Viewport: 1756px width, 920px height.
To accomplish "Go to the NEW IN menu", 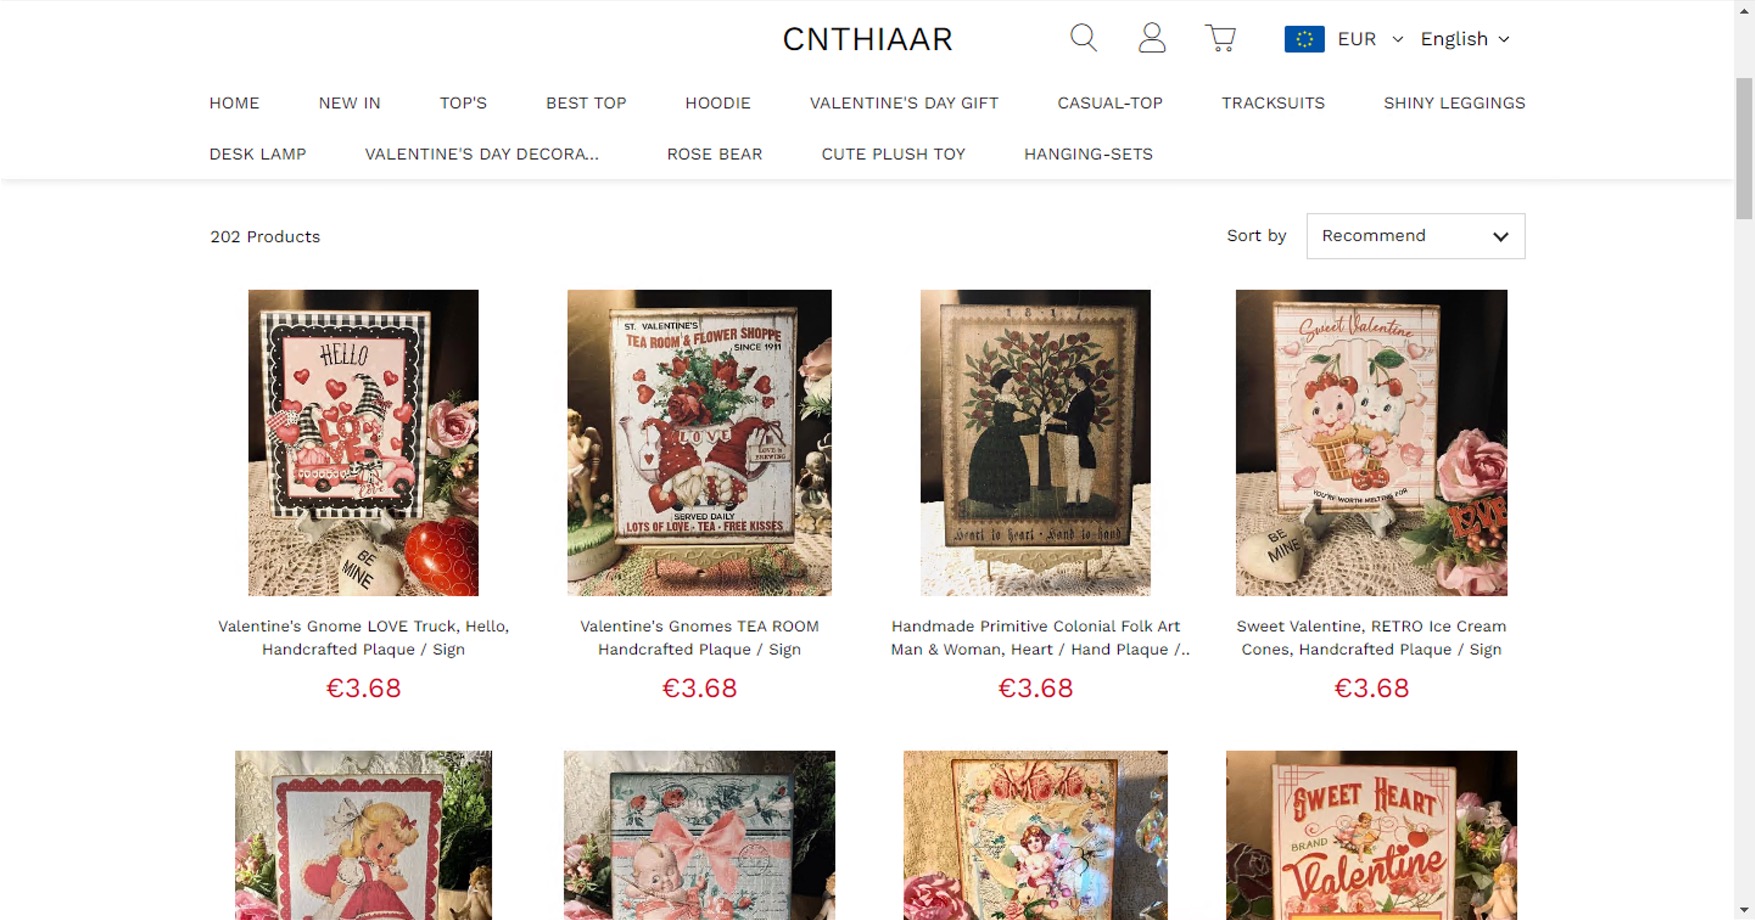I will click(x=349, y=103).
